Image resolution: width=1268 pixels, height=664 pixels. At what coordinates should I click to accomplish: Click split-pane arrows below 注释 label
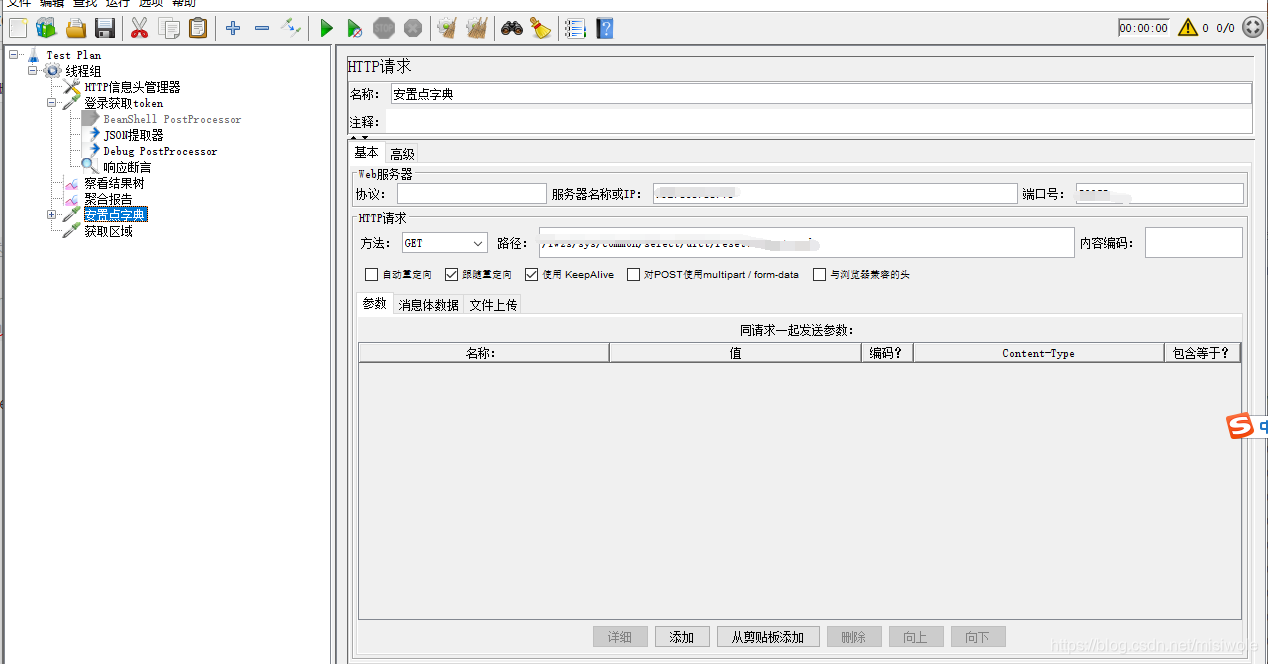tap(359, 137)
